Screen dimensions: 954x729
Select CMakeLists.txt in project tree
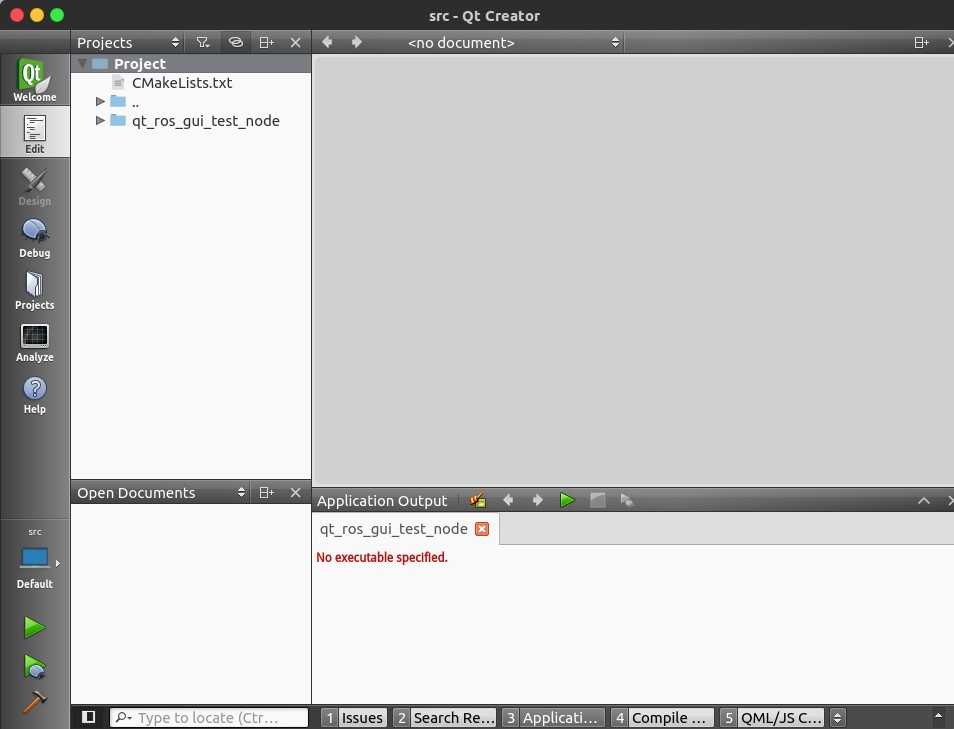pyautogui.click(x=182, y=83)
